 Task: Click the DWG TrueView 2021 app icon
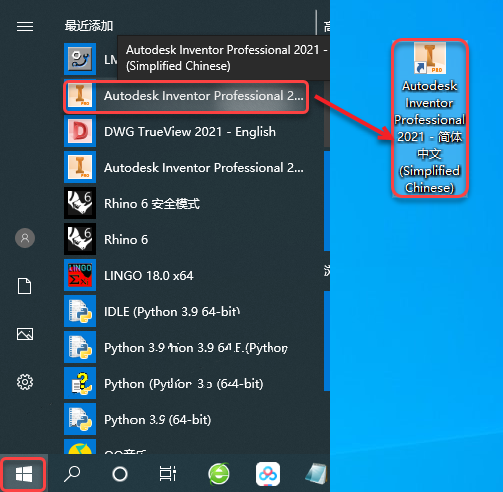coord(80,131)
